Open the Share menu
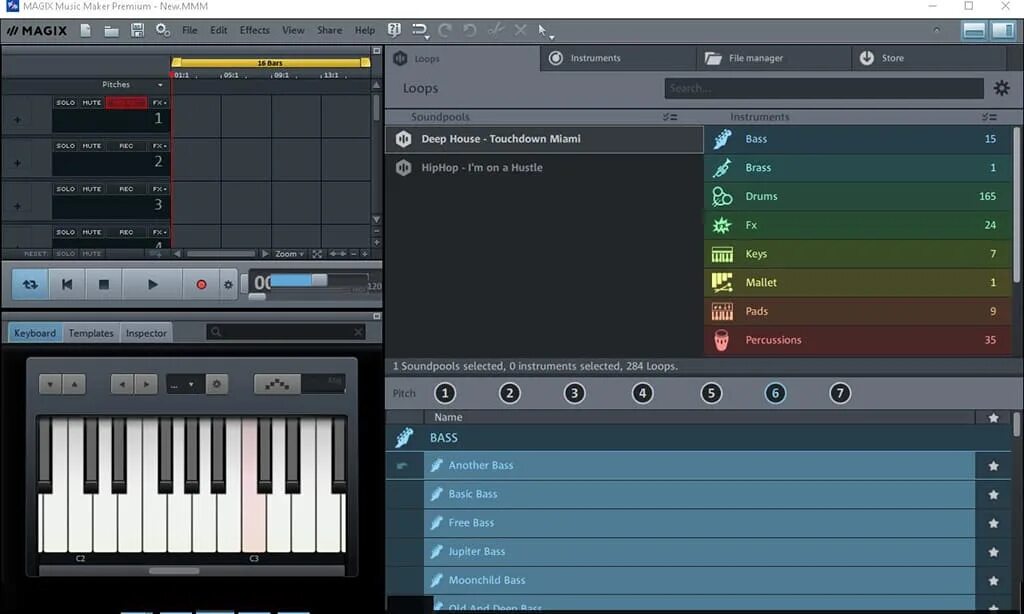The width and height of the screenshot is (1024, 614). click(x=329, y=30)
